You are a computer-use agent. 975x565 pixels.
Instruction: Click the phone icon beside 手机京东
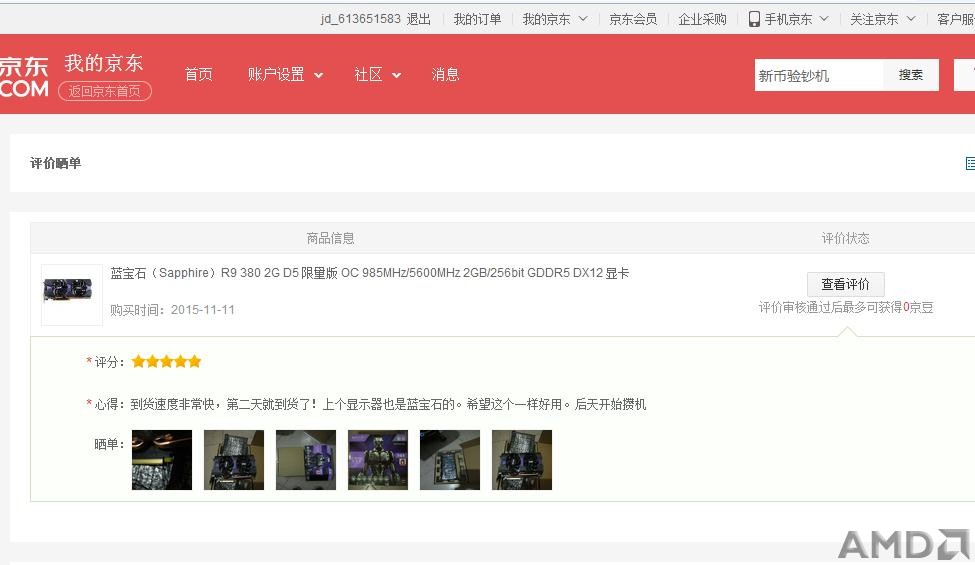tap(754, 19)
